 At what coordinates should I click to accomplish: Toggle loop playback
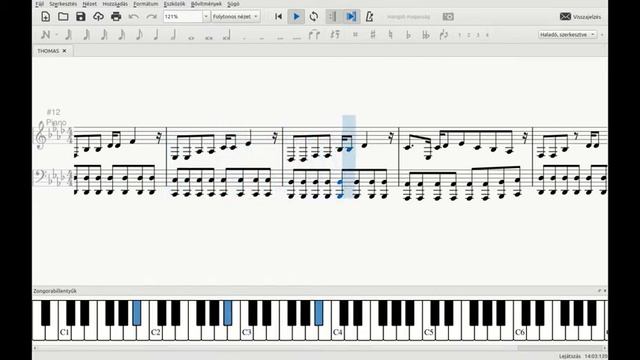314,17
